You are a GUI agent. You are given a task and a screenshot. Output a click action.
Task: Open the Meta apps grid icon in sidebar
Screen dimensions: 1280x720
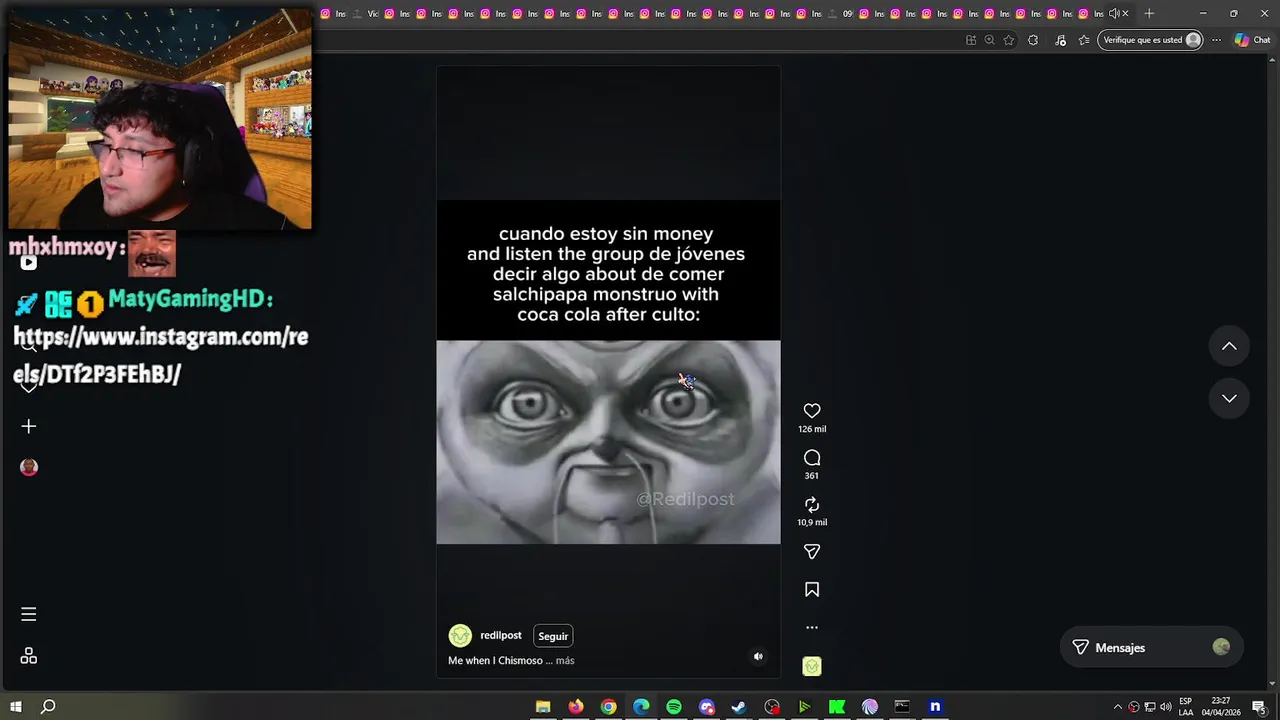coord(29,656)
